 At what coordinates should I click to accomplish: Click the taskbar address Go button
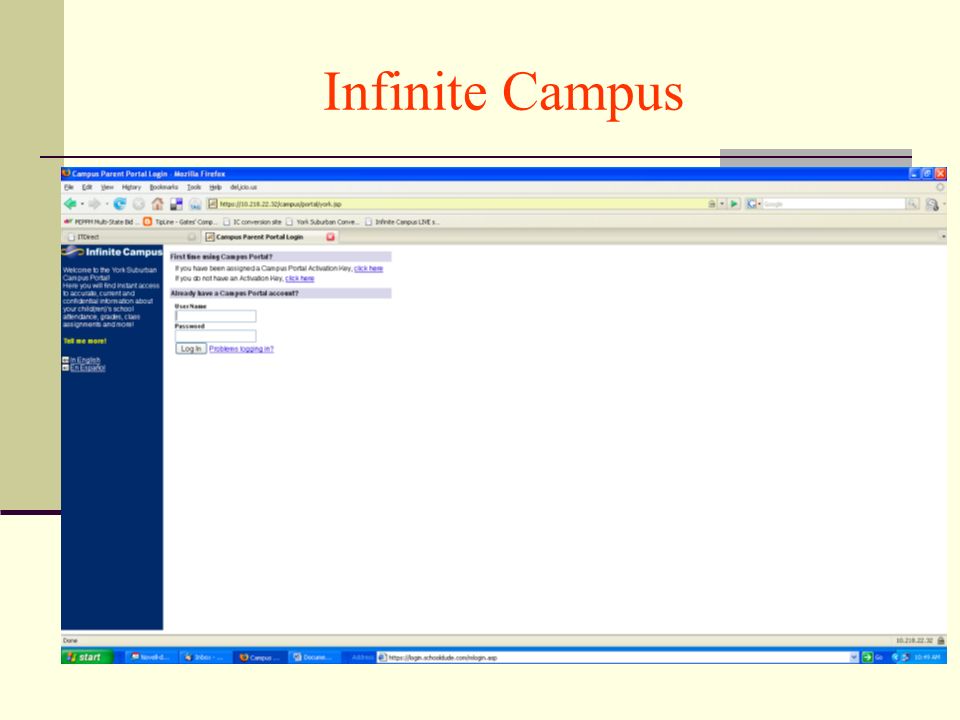[872, 658]
